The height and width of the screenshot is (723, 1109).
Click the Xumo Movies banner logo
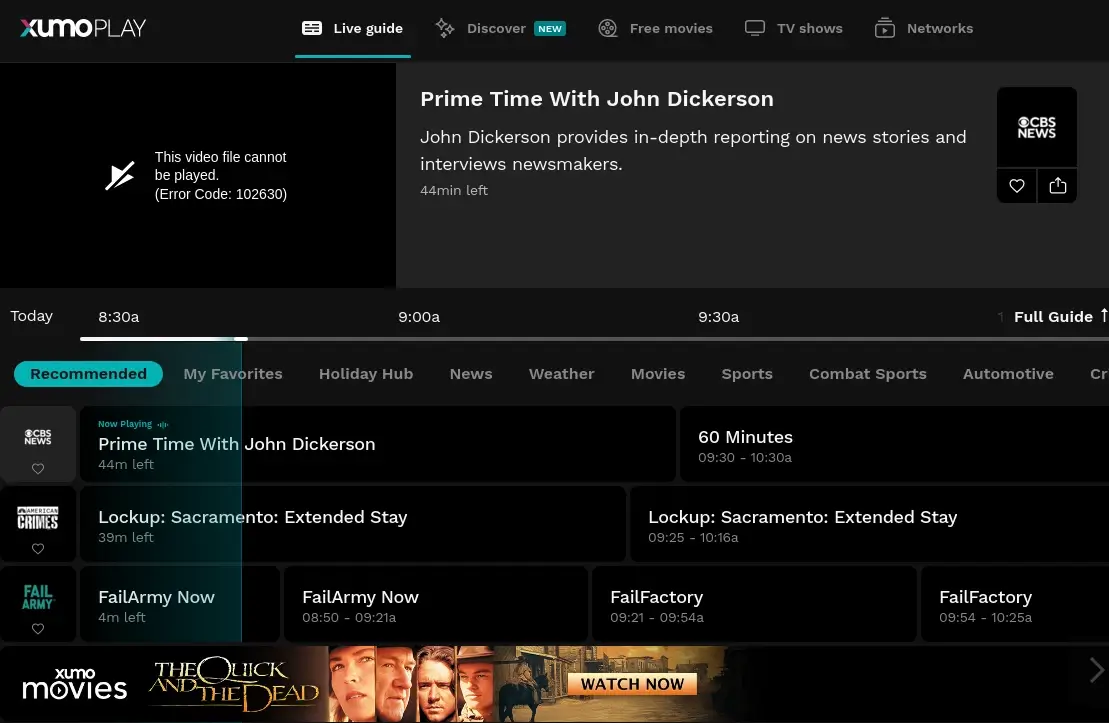(74, 683)
